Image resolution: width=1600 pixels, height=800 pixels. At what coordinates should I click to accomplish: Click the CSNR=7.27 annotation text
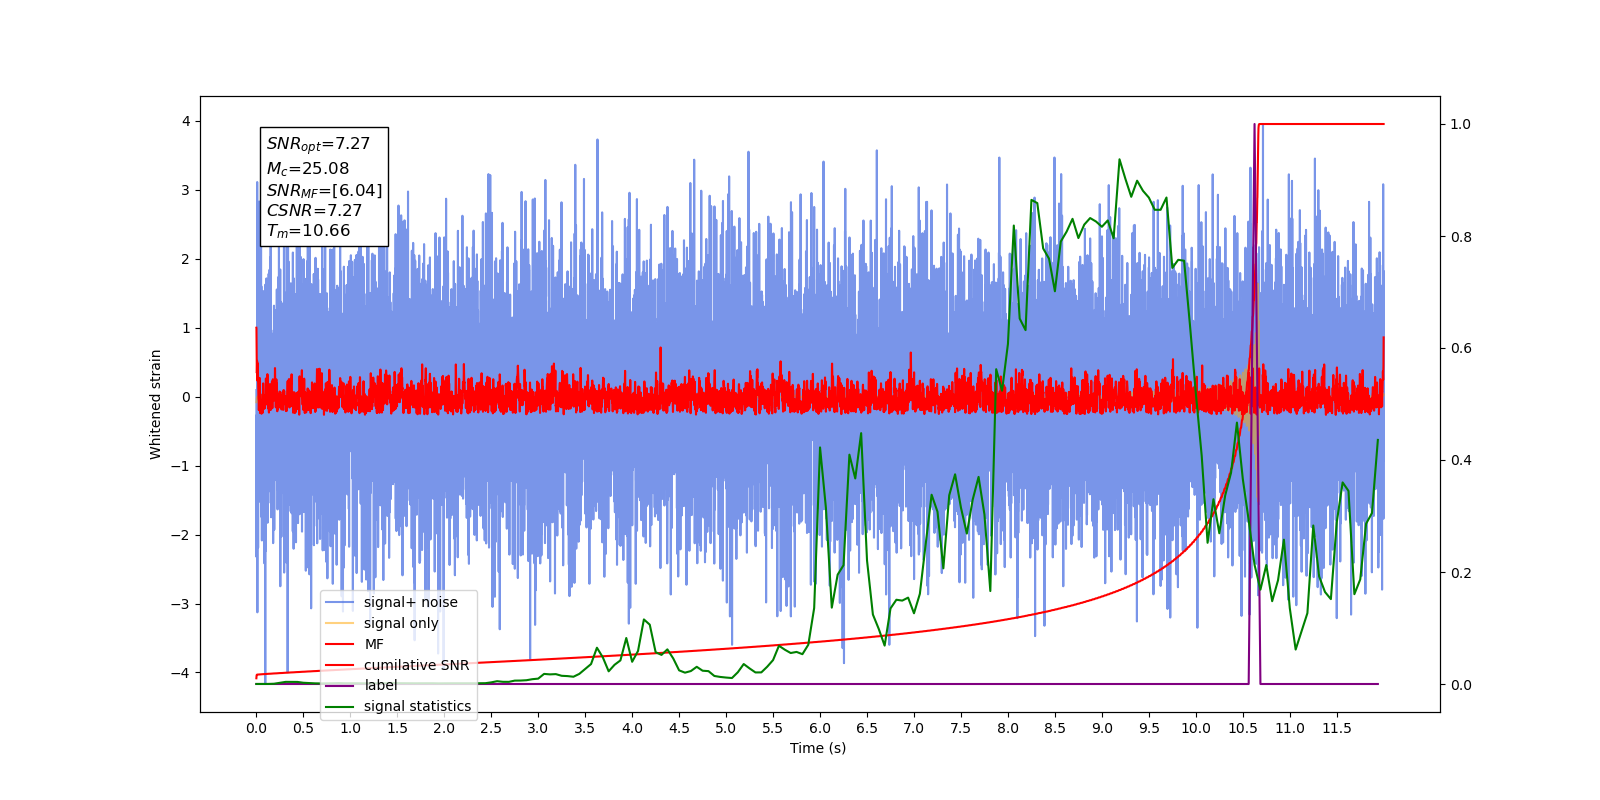314,210
